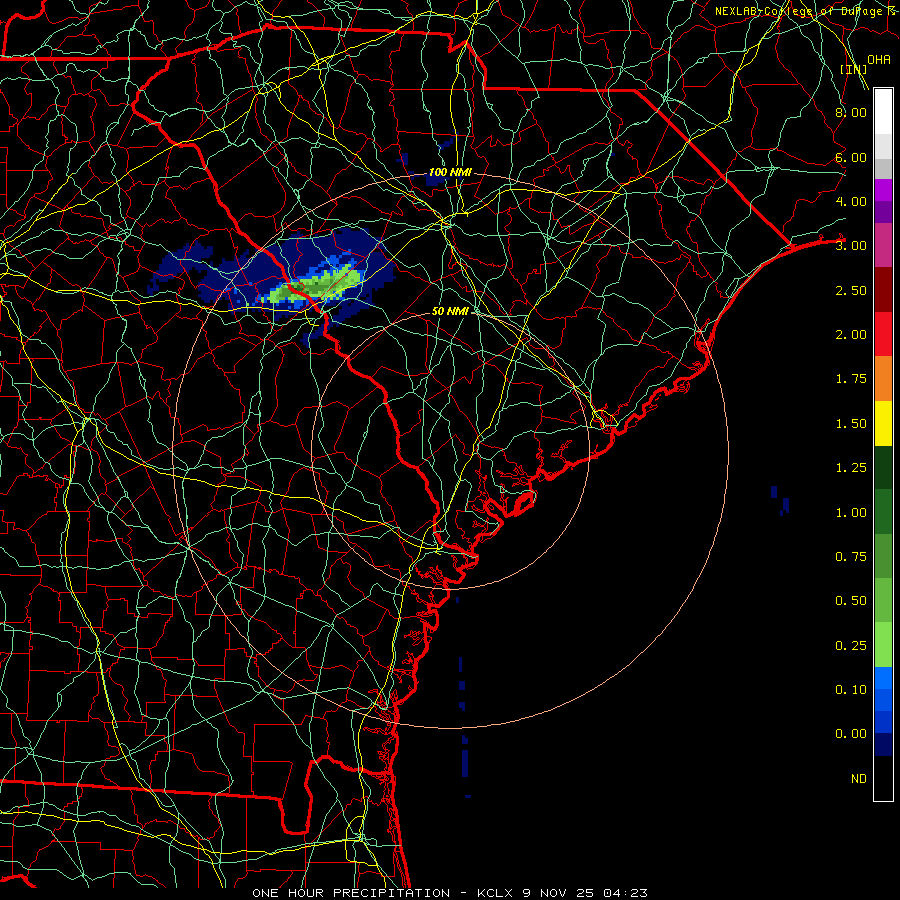The width and height of the screenshot is (900, 900).
Task: Click the 1.75 legend value
Action: pos(851,379)
